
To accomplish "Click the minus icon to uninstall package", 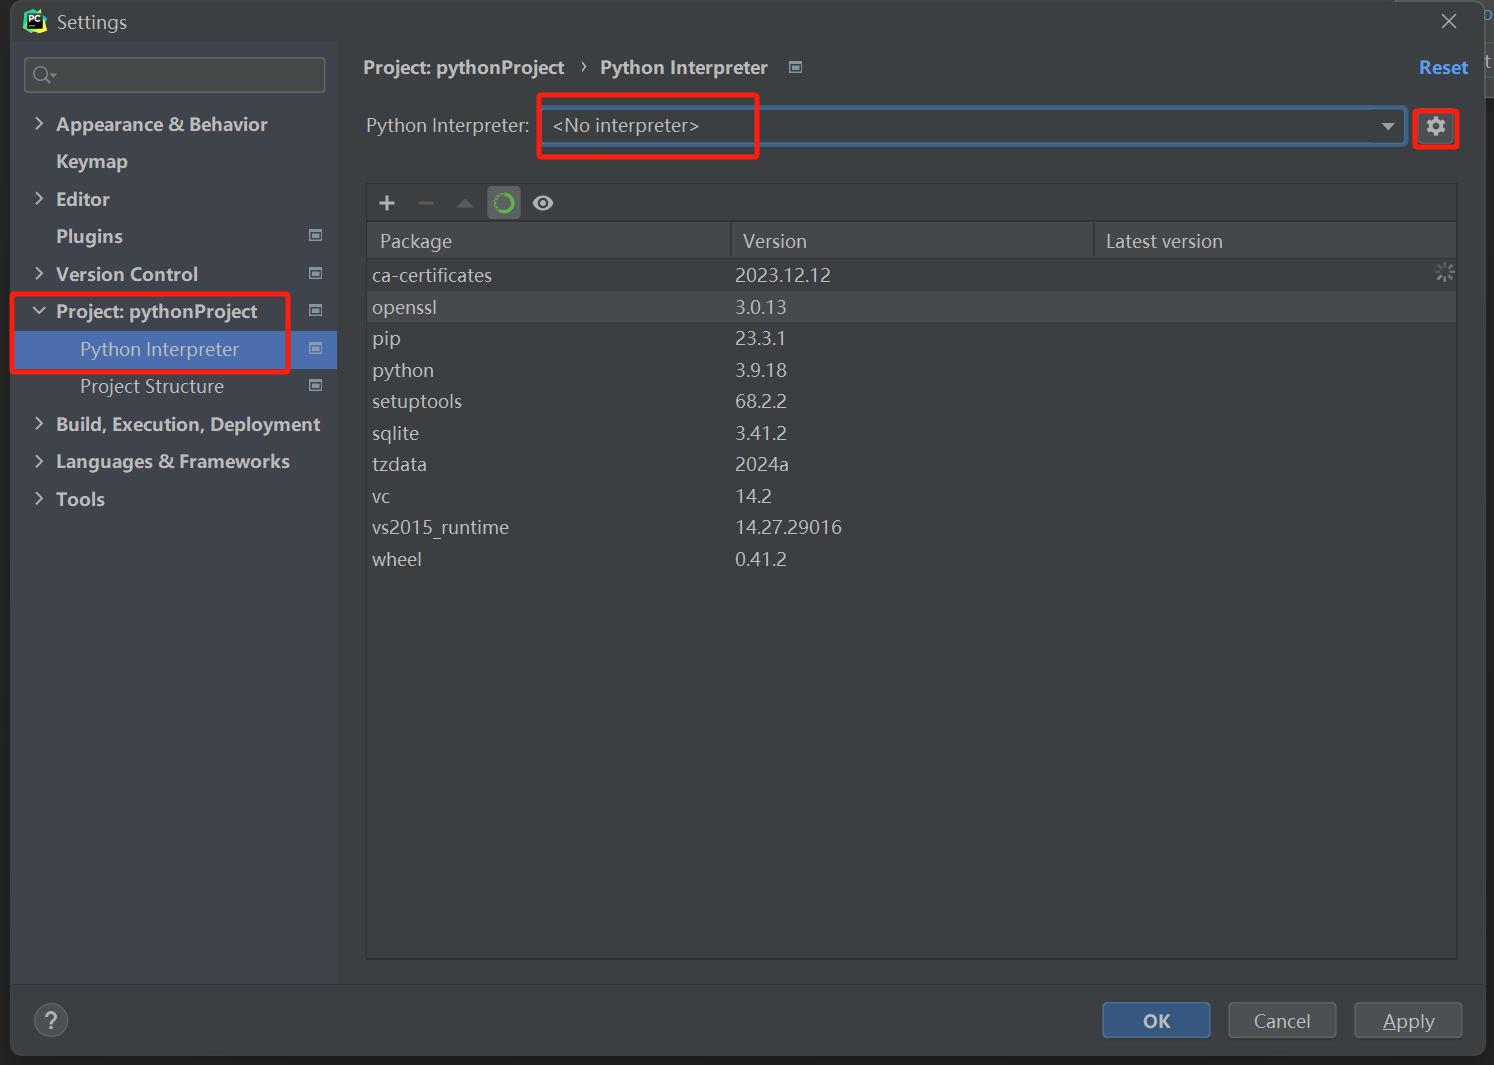I will tap(426, 203).
